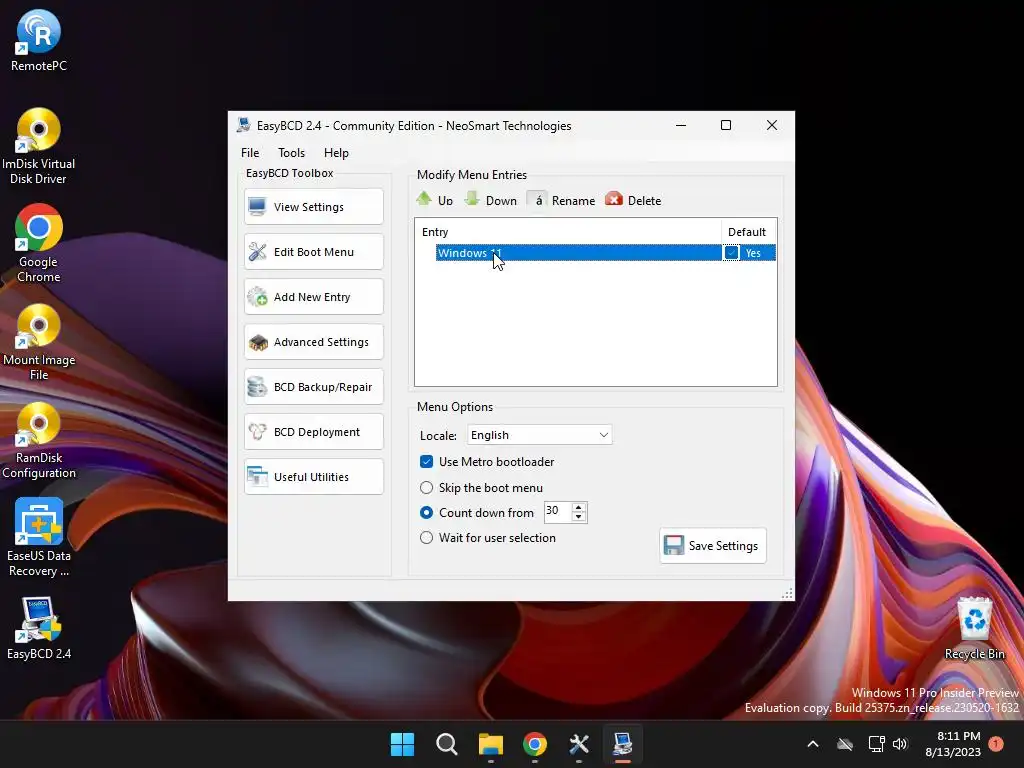This screenshot has width=1024, height=768.
Task: Open the Help menu
Action: tap(336, 153)
